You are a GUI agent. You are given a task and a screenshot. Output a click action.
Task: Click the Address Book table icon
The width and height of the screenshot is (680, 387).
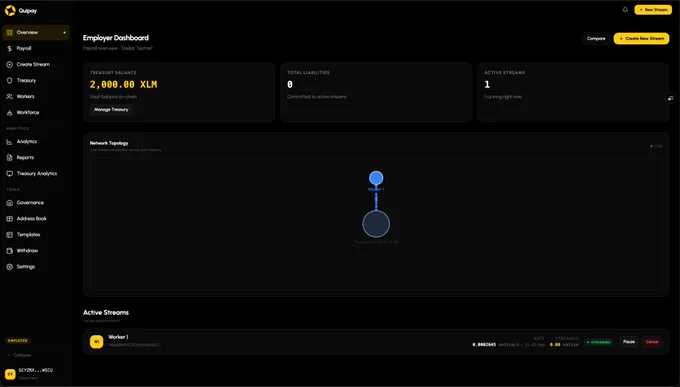(10, 219)
